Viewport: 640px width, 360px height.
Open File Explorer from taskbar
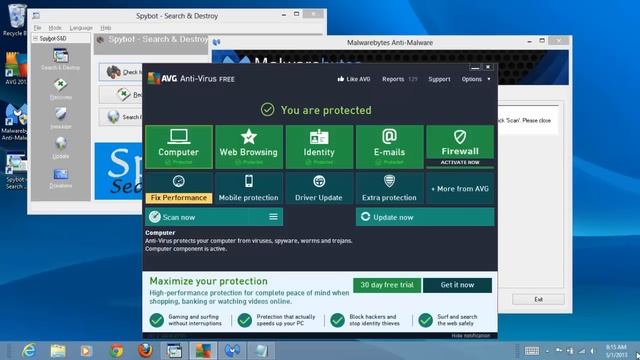(x=58, y=351)
